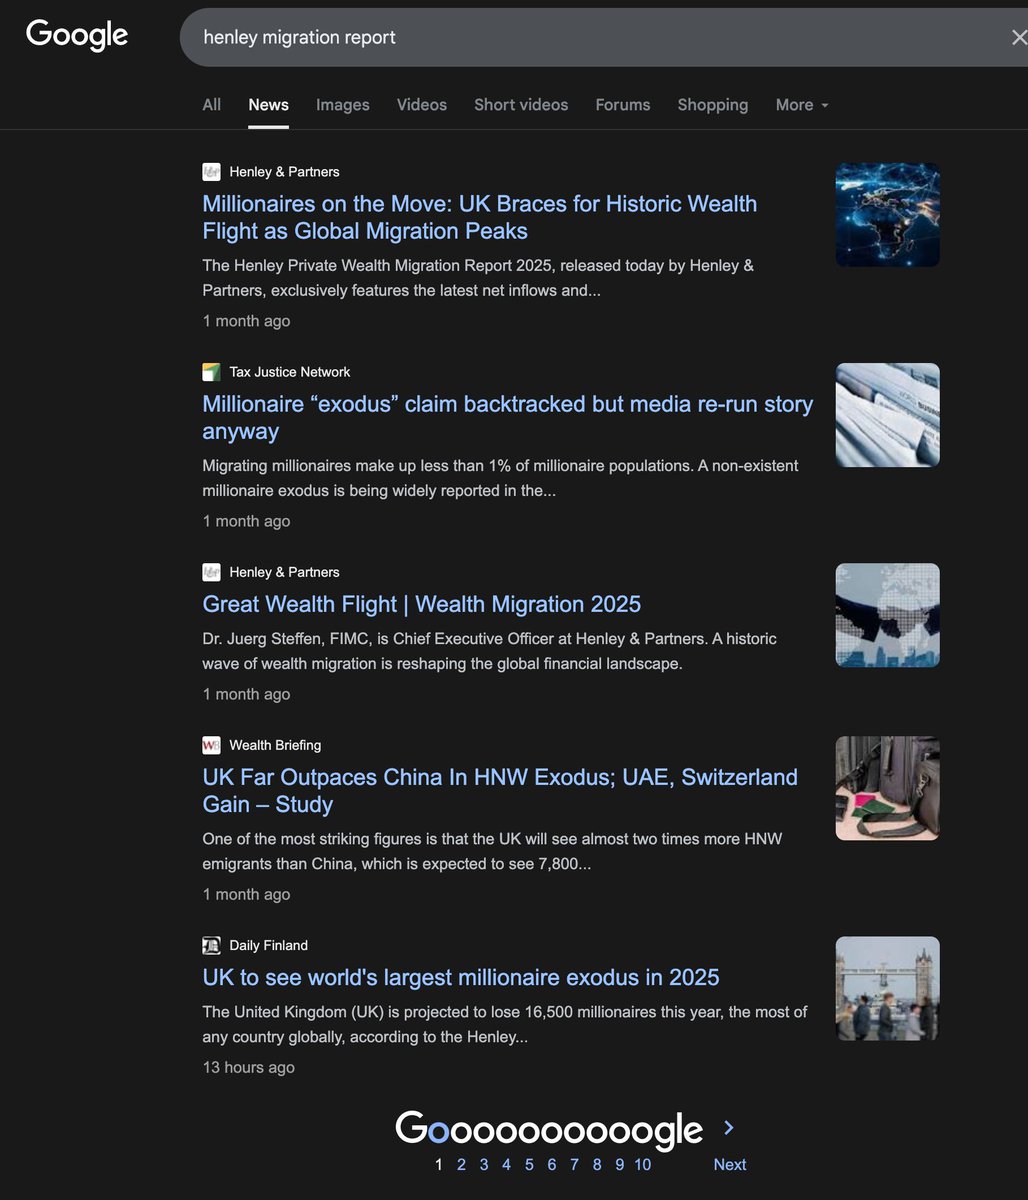Click the snippet about less than 1% of millionaire populations

tap(500, 478)
